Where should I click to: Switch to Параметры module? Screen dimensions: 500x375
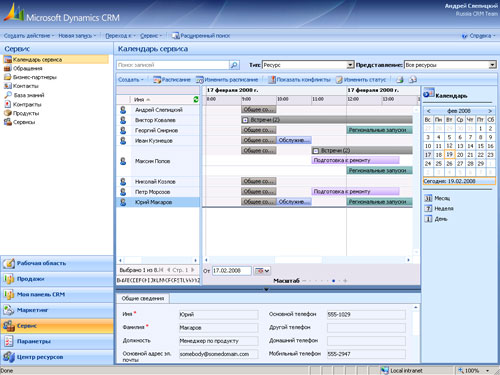pos(57,342)
